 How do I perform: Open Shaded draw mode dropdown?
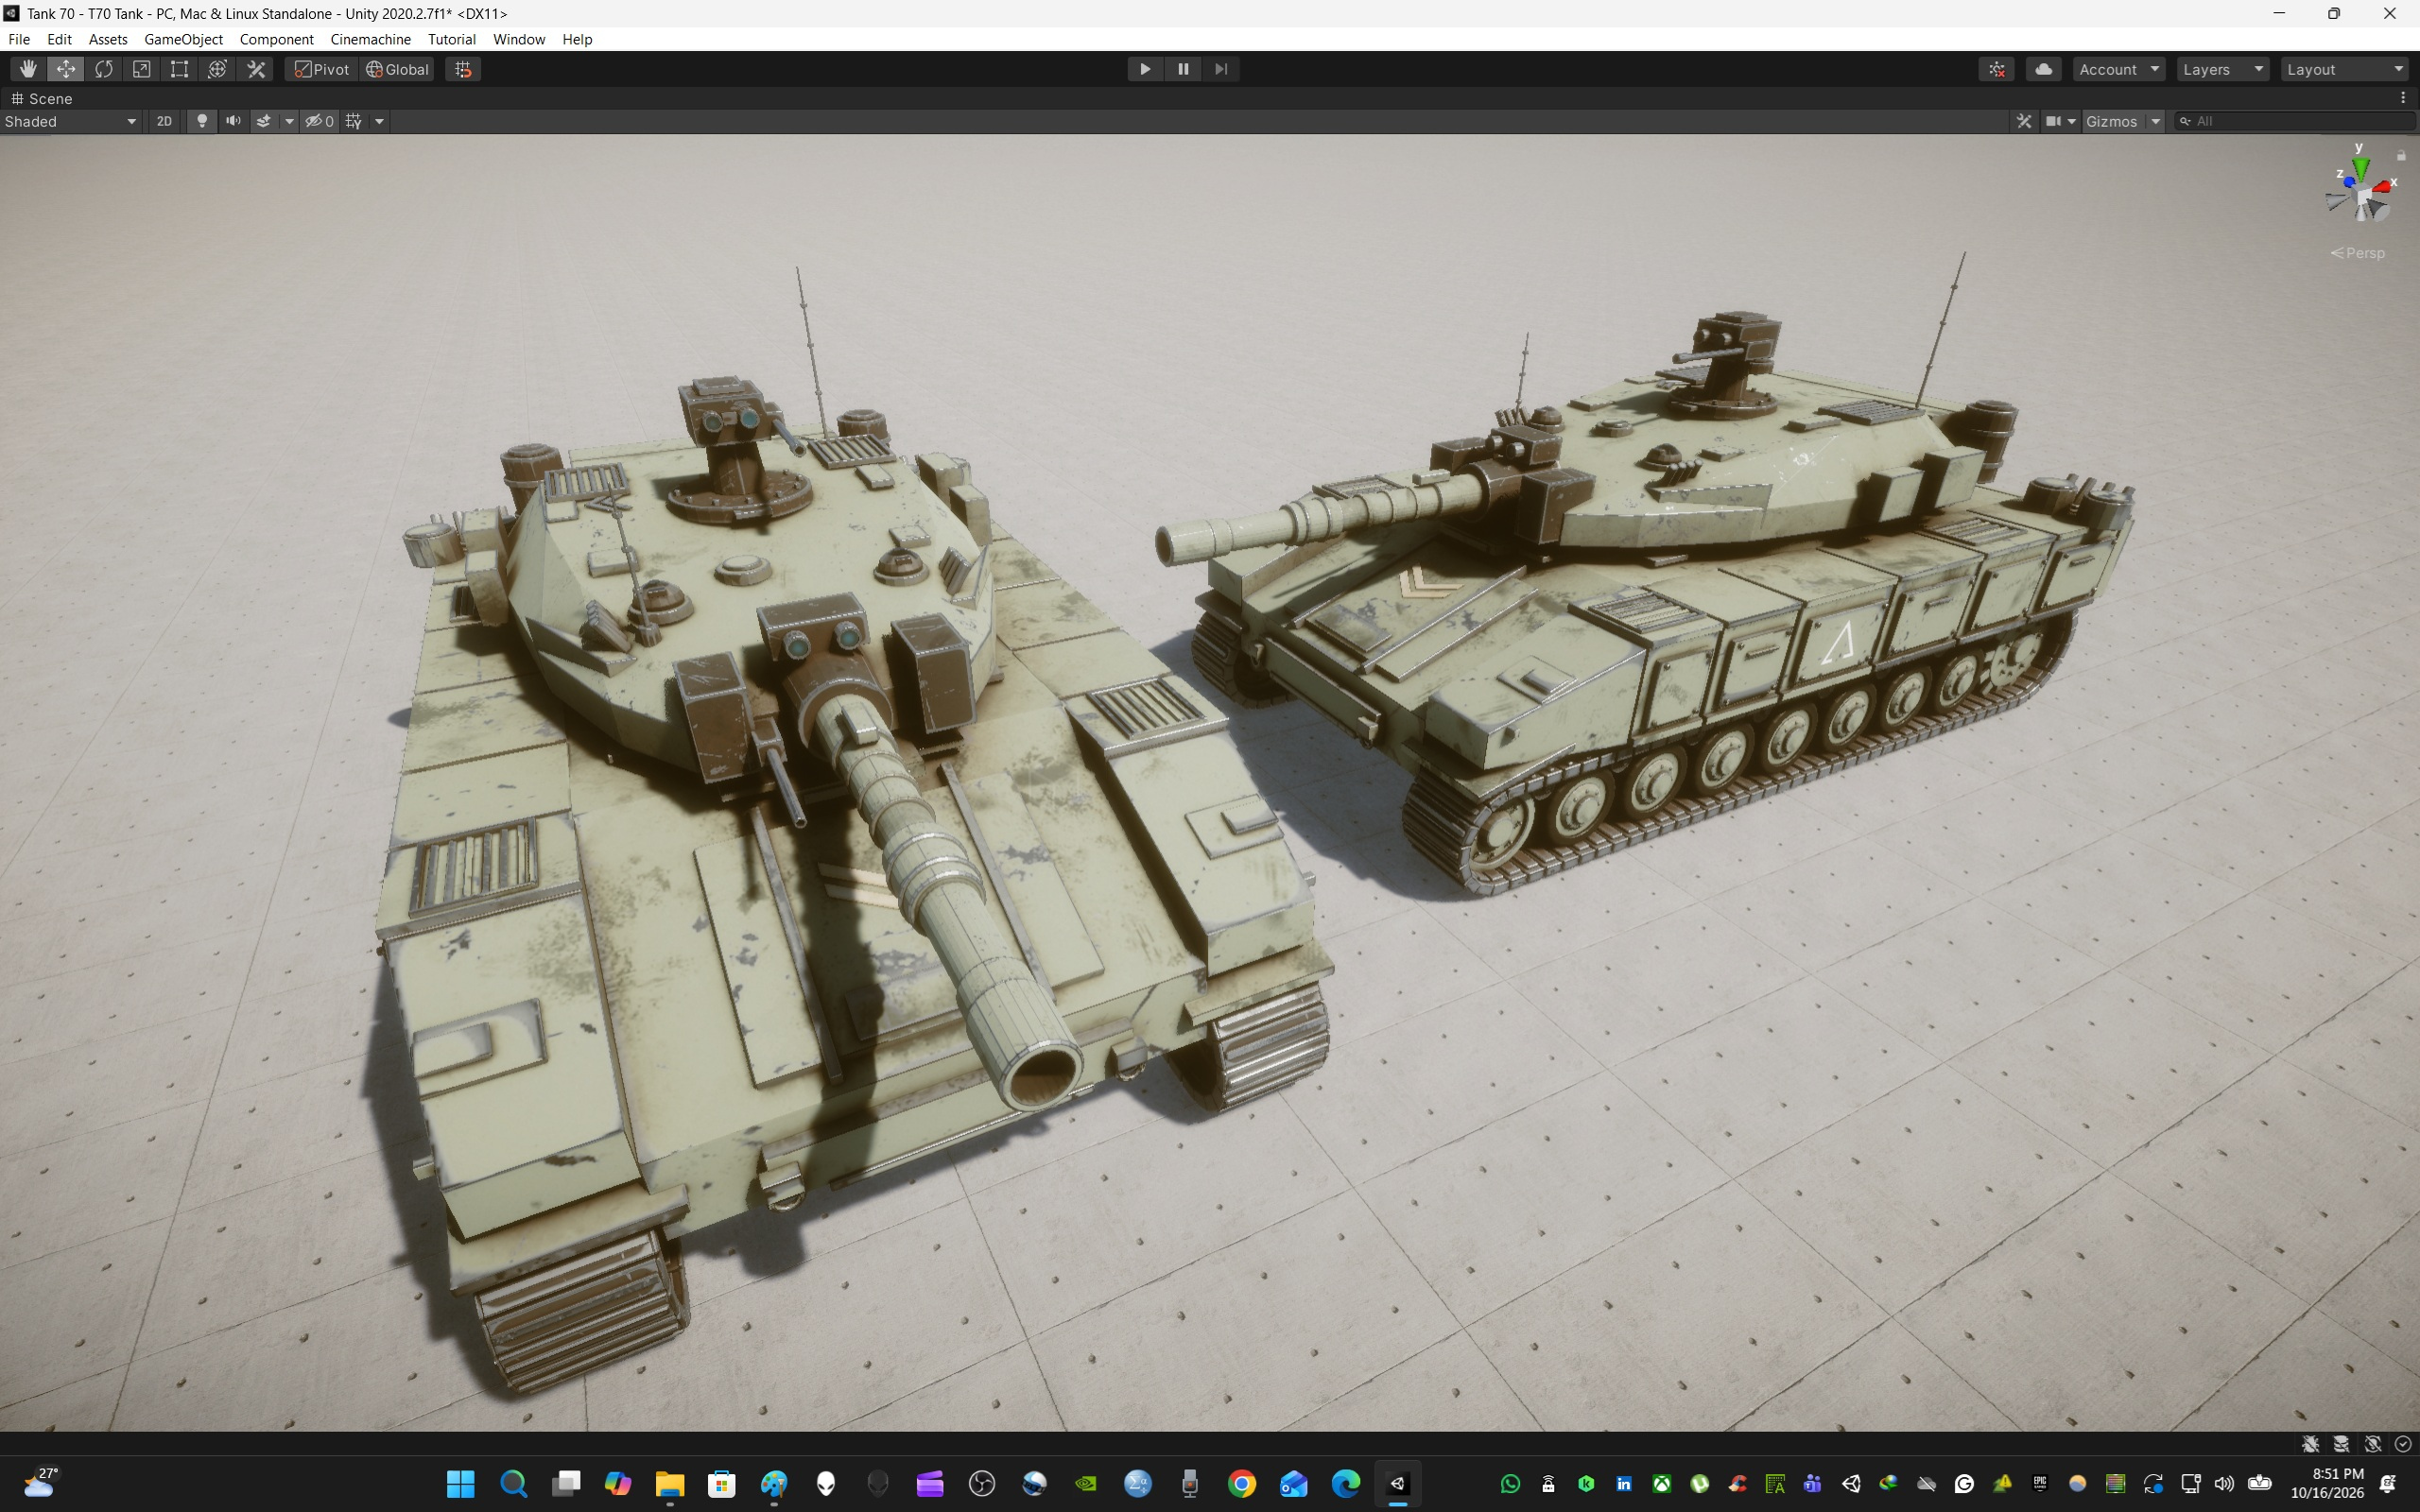pyautogui.click(x=70, y=121)
